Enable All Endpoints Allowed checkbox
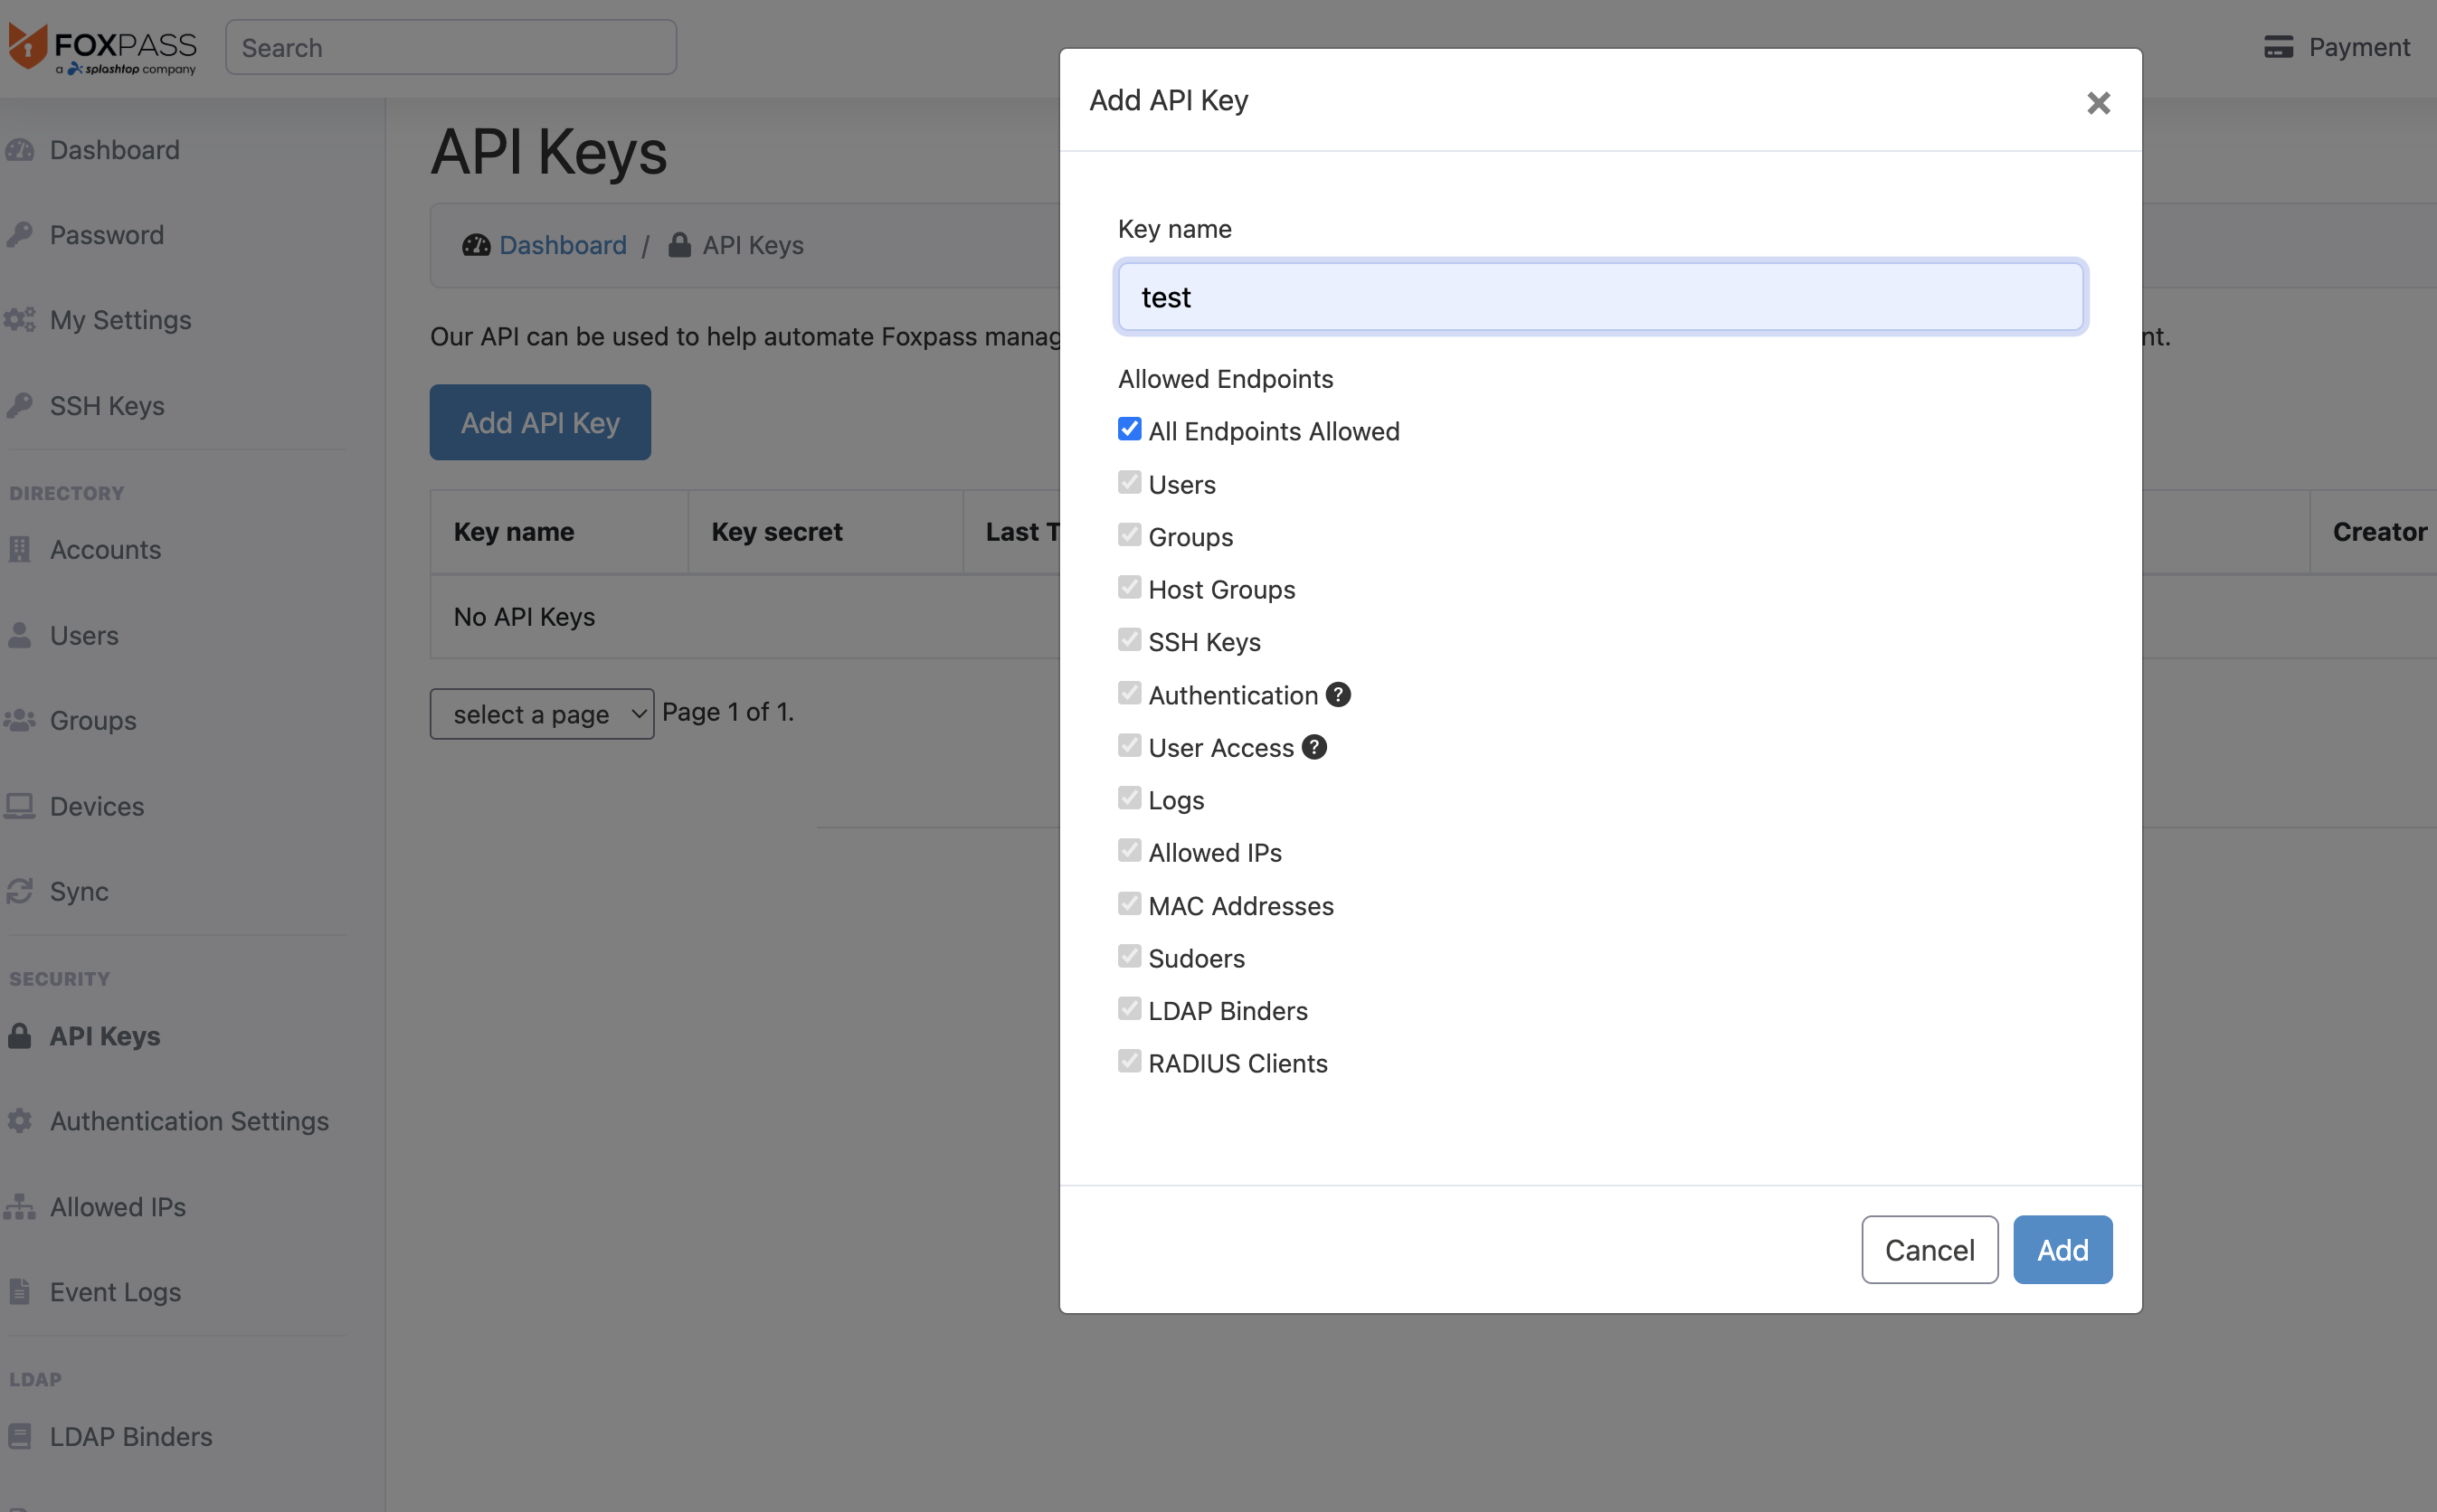Screen dimensions: 2437x1512 (x=1129, y=429)
